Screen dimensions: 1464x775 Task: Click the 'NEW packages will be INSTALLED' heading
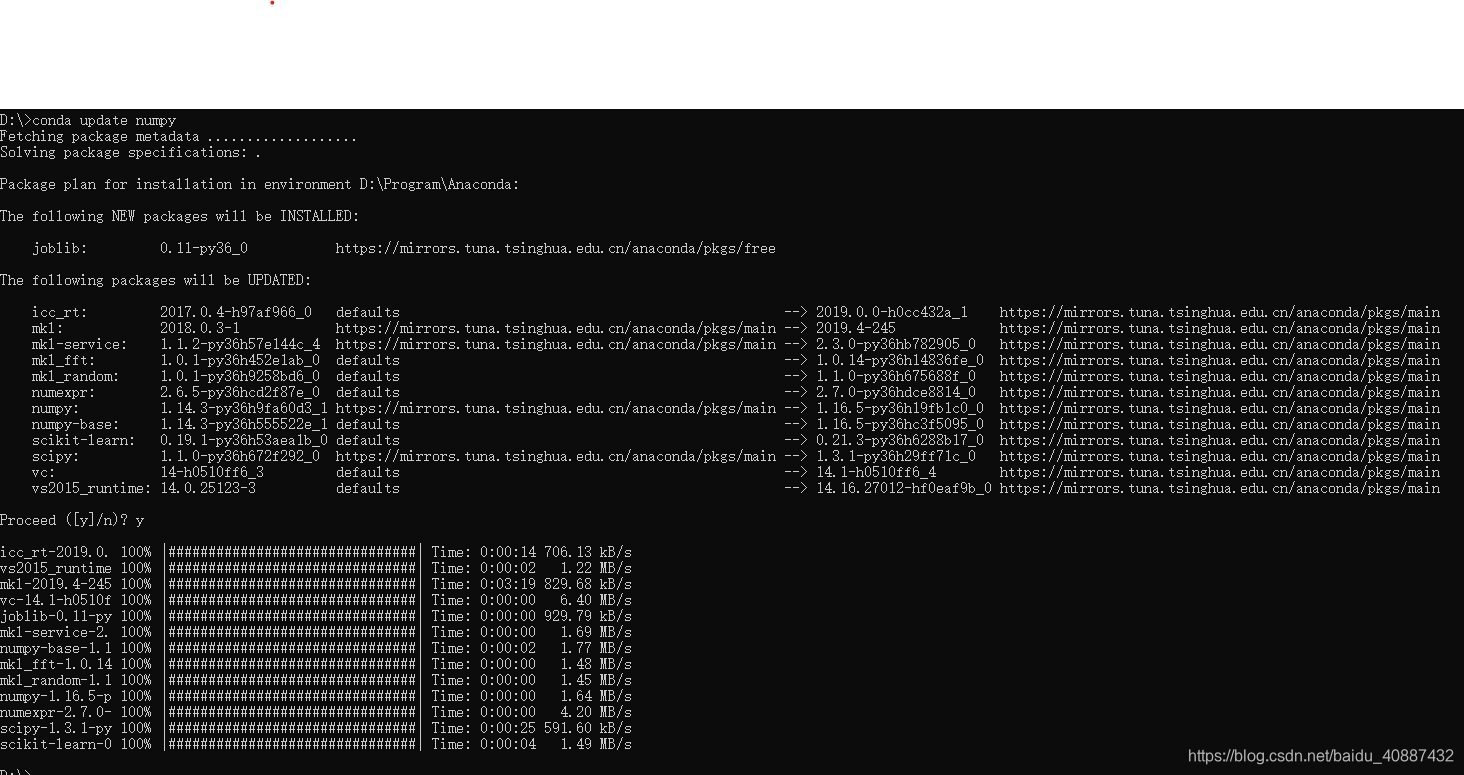pyautogui.click(x=179, y=216)
